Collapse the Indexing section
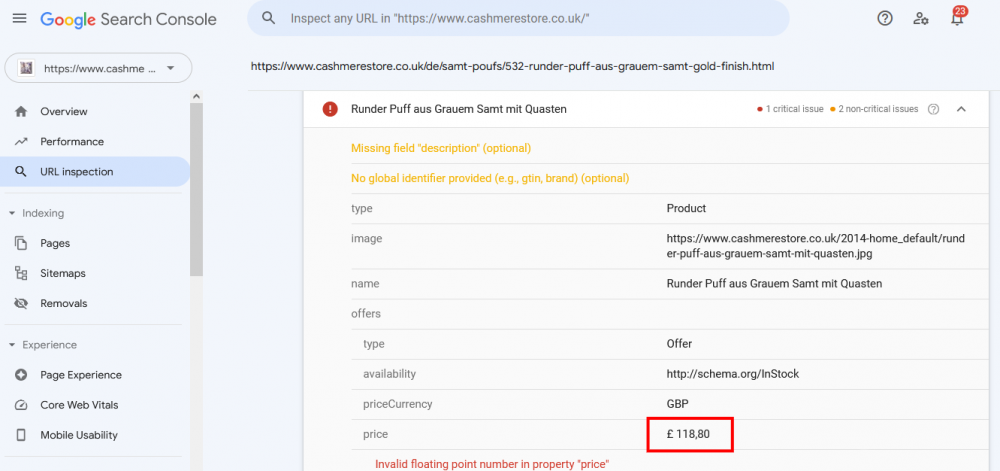 (x=12, y=214)
